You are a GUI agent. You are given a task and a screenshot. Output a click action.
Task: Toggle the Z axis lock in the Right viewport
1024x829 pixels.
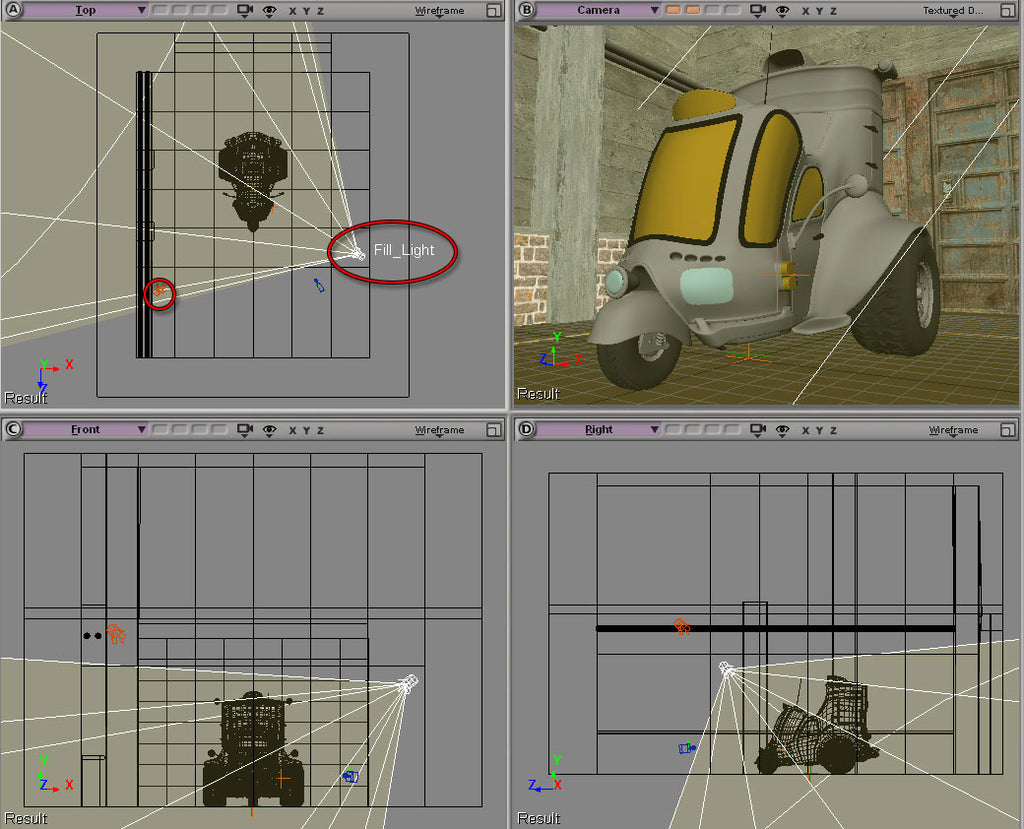[831, 430]
